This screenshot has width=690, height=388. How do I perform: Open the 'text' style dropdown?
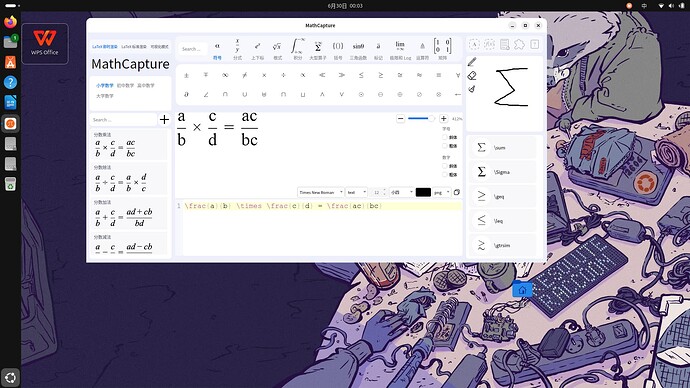click(x=356, y=192)
